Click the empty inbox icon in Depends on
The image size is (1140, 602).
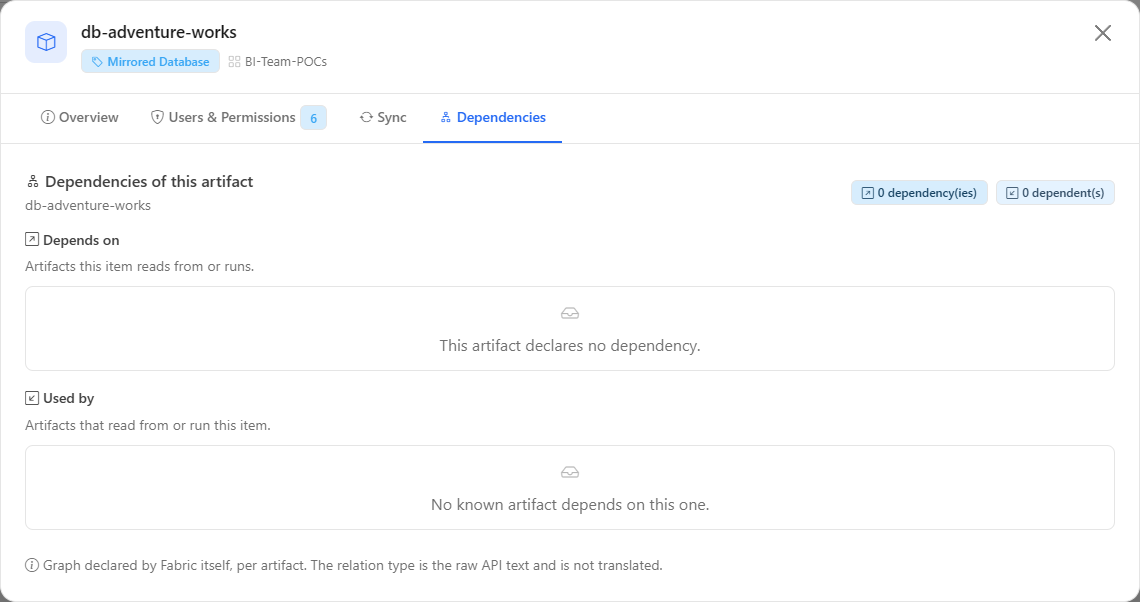(570, 313)
